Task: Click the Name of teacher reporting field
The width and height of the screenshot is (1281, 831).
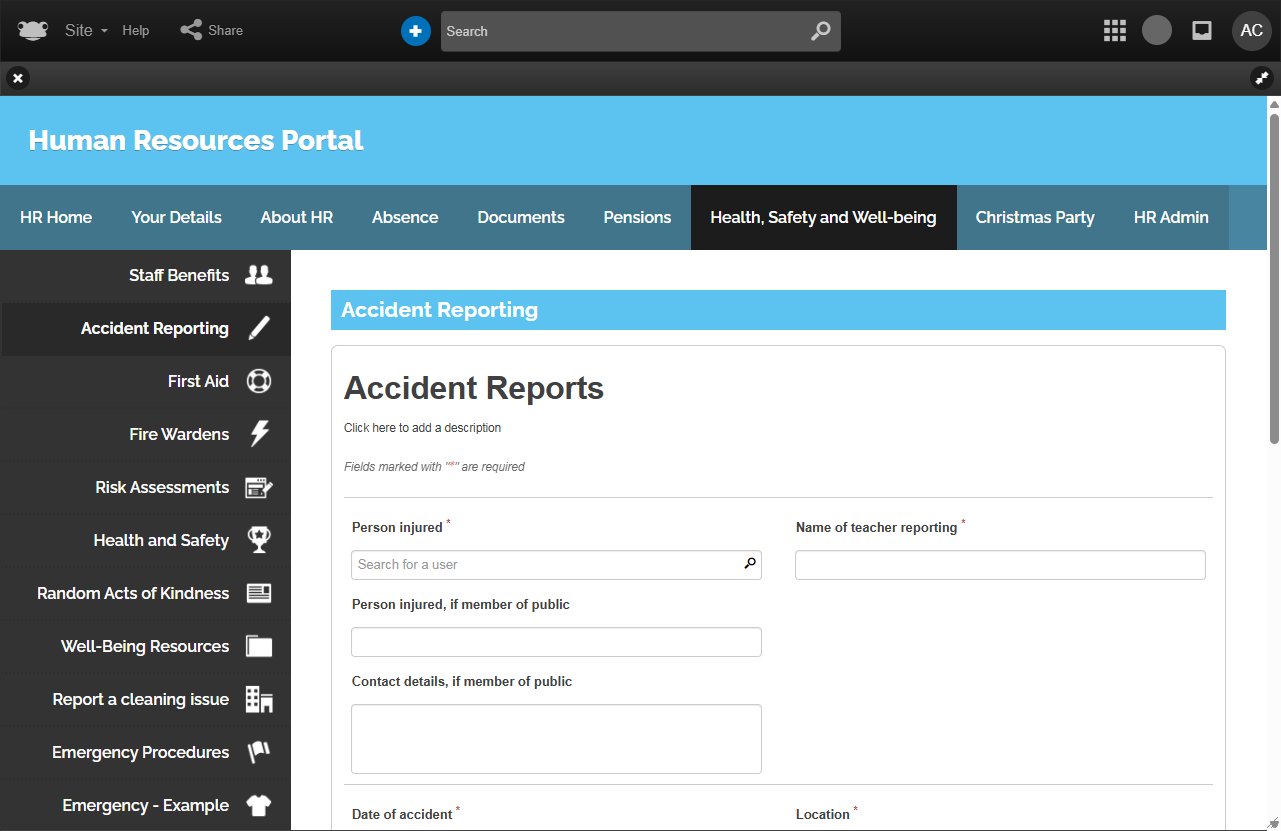Action: 1000,565
